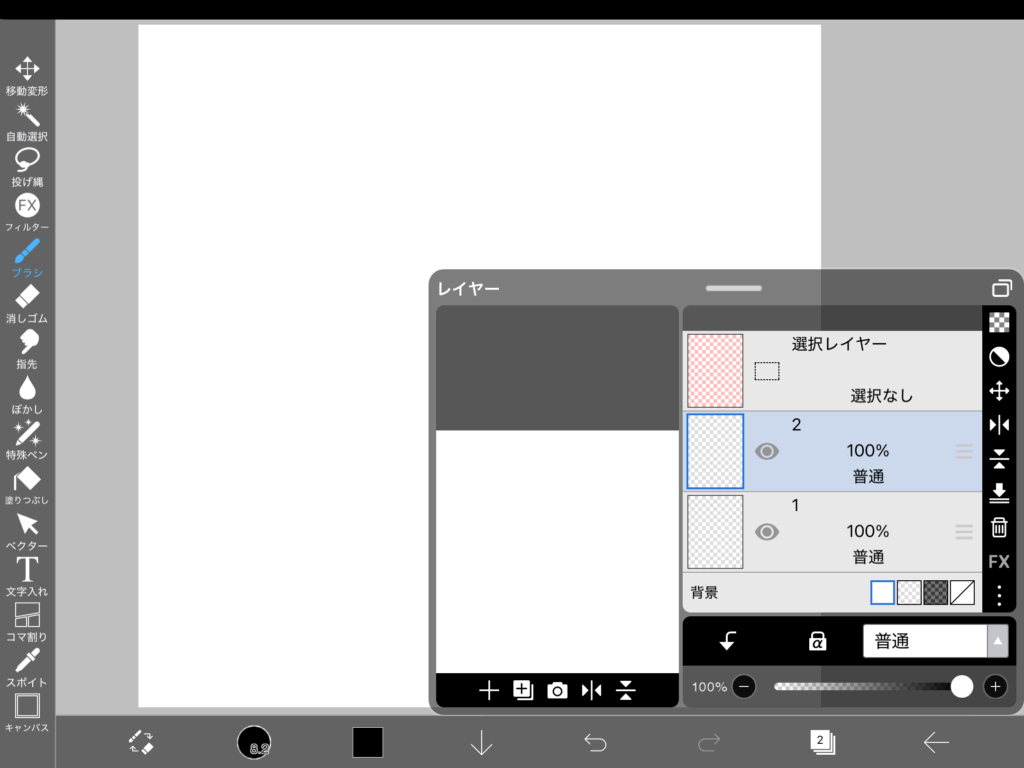Image resolution: width=1024 pixels, height=768 pixels.
Task: Delete layer with trash can icon
Action: pos(999,527)
